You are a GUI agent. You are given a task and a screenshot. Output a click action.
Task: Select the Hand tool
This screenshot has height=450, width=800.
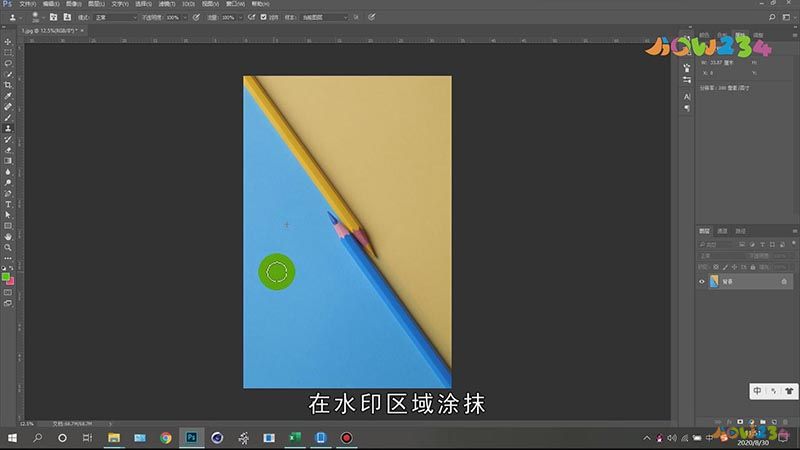[x=8, y=237]
